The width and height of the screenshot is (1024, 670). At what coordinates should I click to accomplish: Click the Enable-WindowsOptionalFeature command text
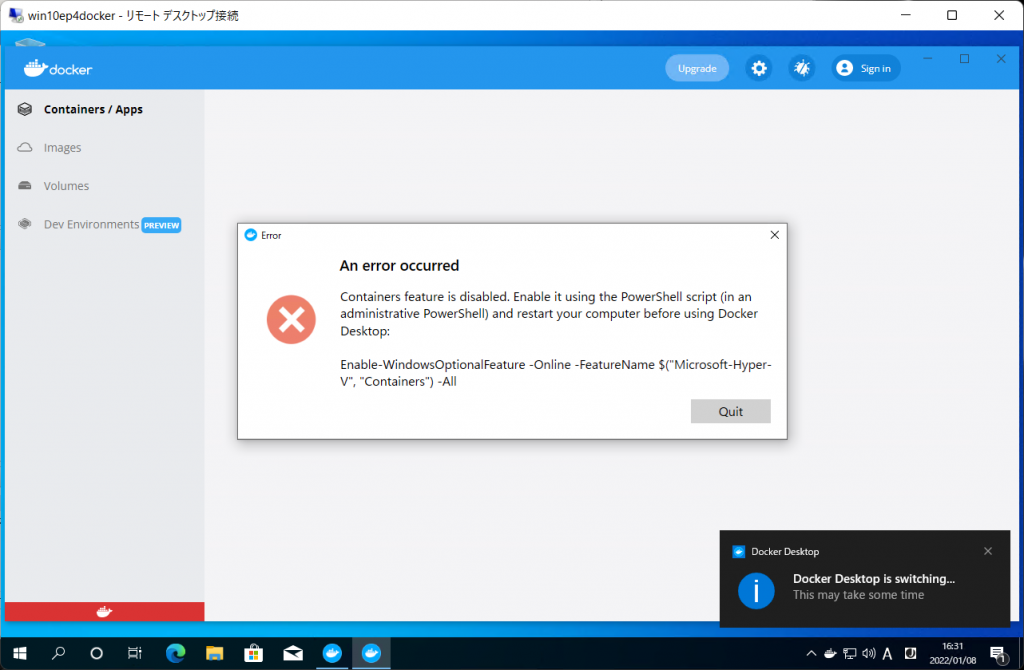[556, 373]
